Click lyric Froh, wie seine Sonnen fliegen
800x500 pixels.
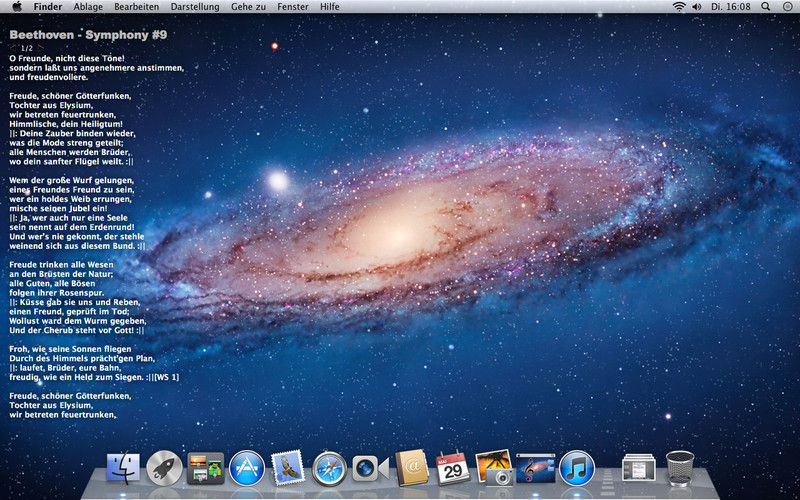[x=70, y=349]
